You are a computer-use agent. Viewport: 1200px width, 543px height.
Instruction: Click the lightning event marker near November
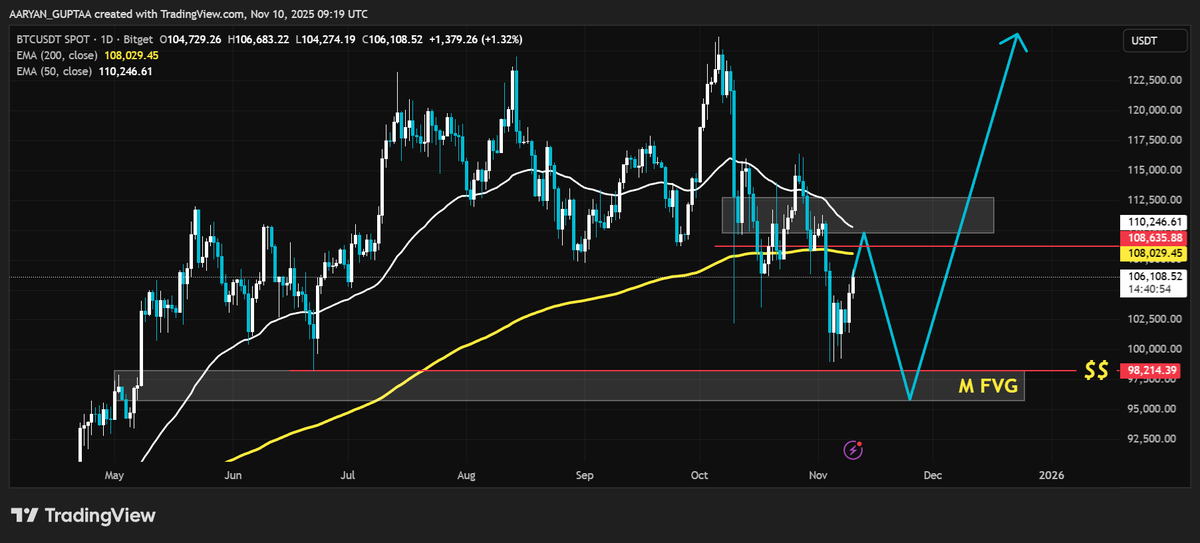853,450
